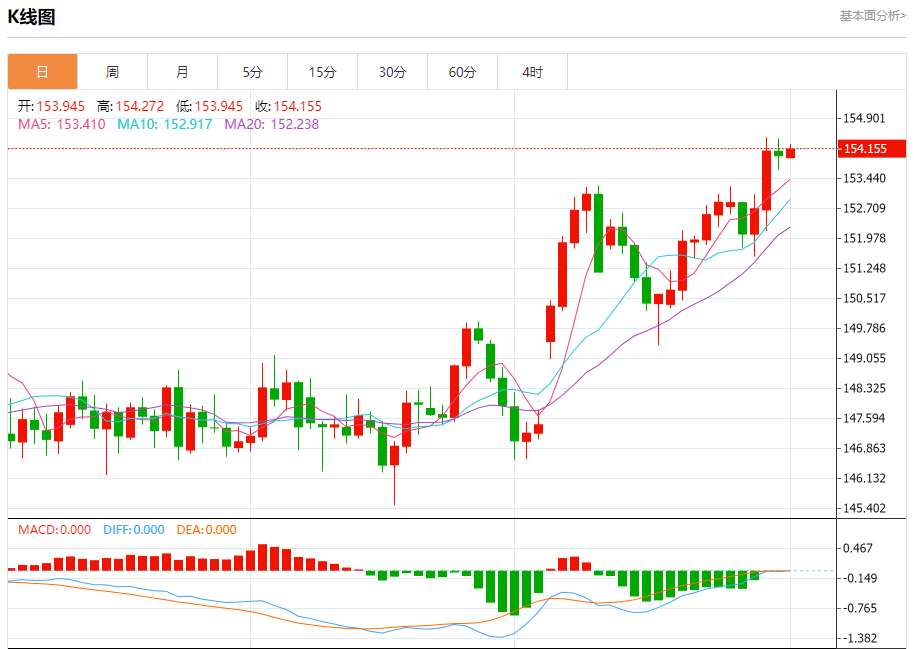
Task: Switch to the 周 weekly tab
Action: [x=112, y=72]
